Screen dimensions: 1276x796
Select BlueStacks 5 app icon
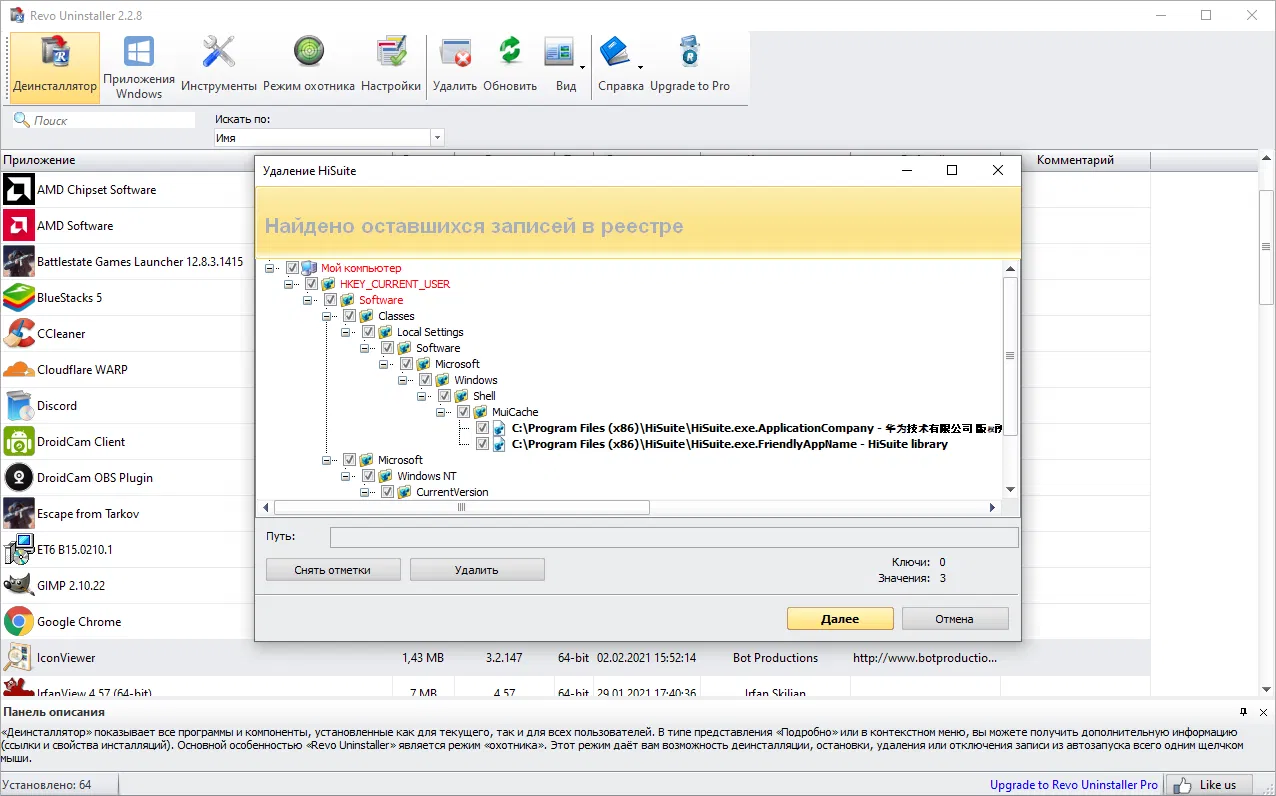pos(19,298)
